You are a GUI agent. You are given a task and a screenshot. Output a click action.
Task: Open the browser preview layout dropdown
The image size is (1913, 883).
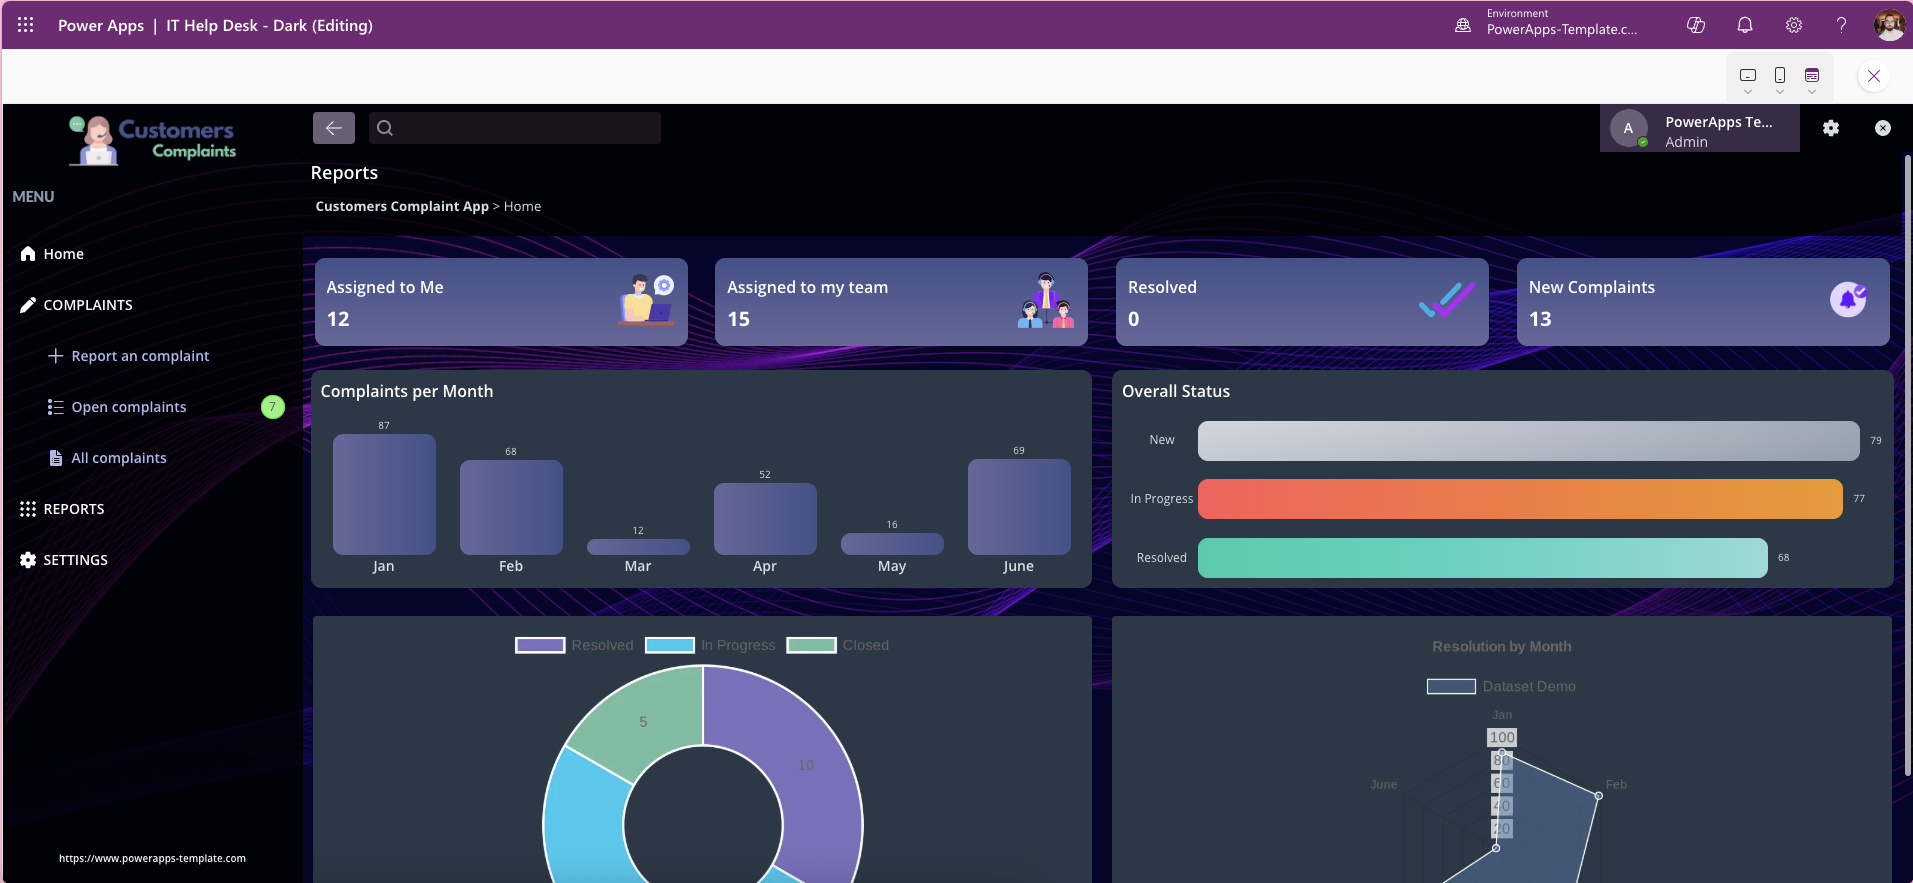pos(1812,79)
